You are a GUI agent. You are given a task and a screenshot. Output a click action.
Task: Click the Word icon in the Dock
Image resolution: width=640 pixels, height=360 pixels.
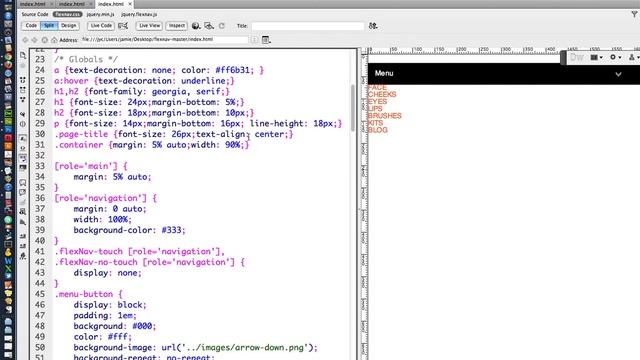(8, 260)
